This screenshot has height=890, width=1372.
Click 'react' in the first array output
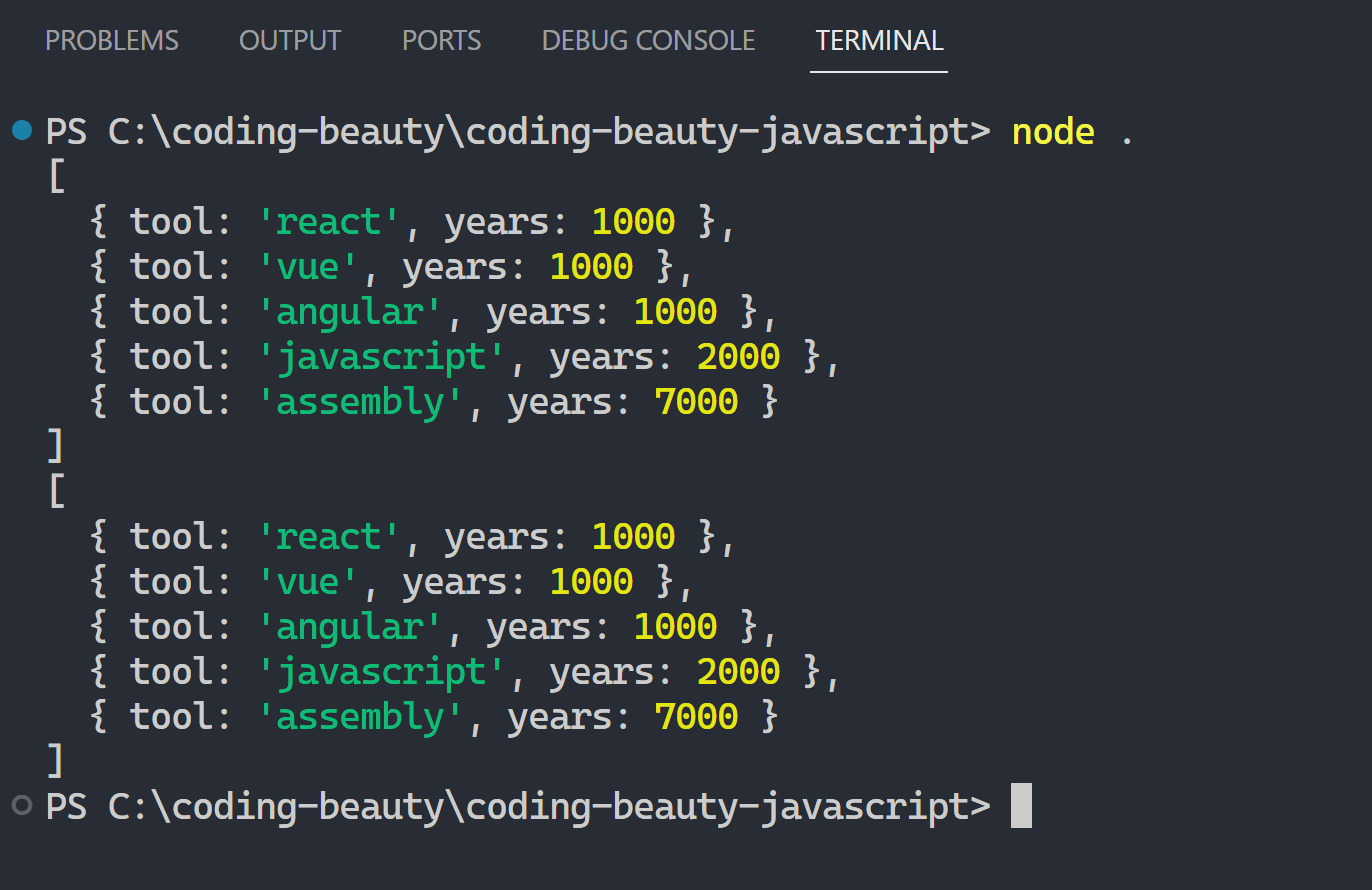[330, 221]
